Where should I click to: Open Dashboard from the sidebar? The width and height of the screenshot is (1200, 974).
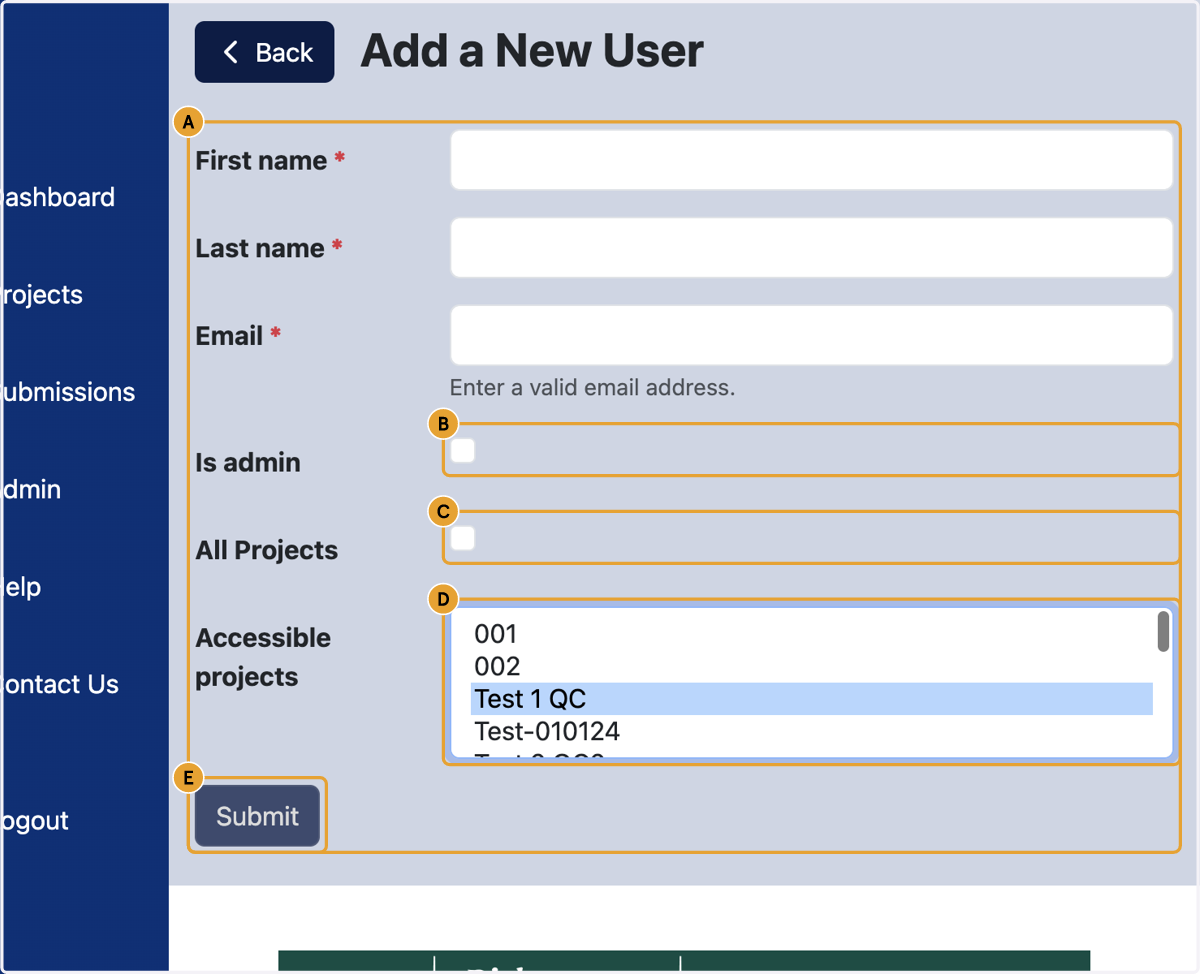pos(57,197)
